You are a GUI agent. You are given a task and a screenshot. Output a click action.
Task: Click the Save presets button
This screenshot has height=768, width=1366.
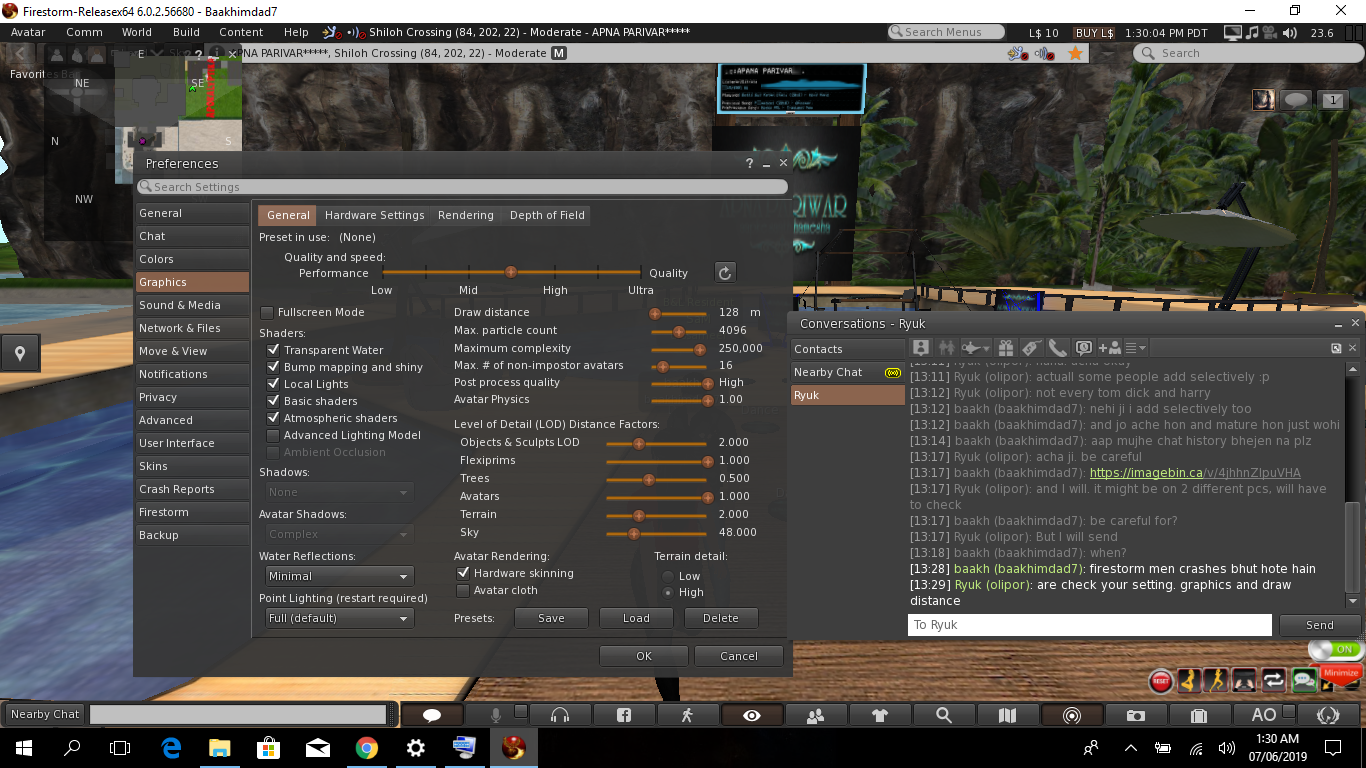[x=551, y=618]
